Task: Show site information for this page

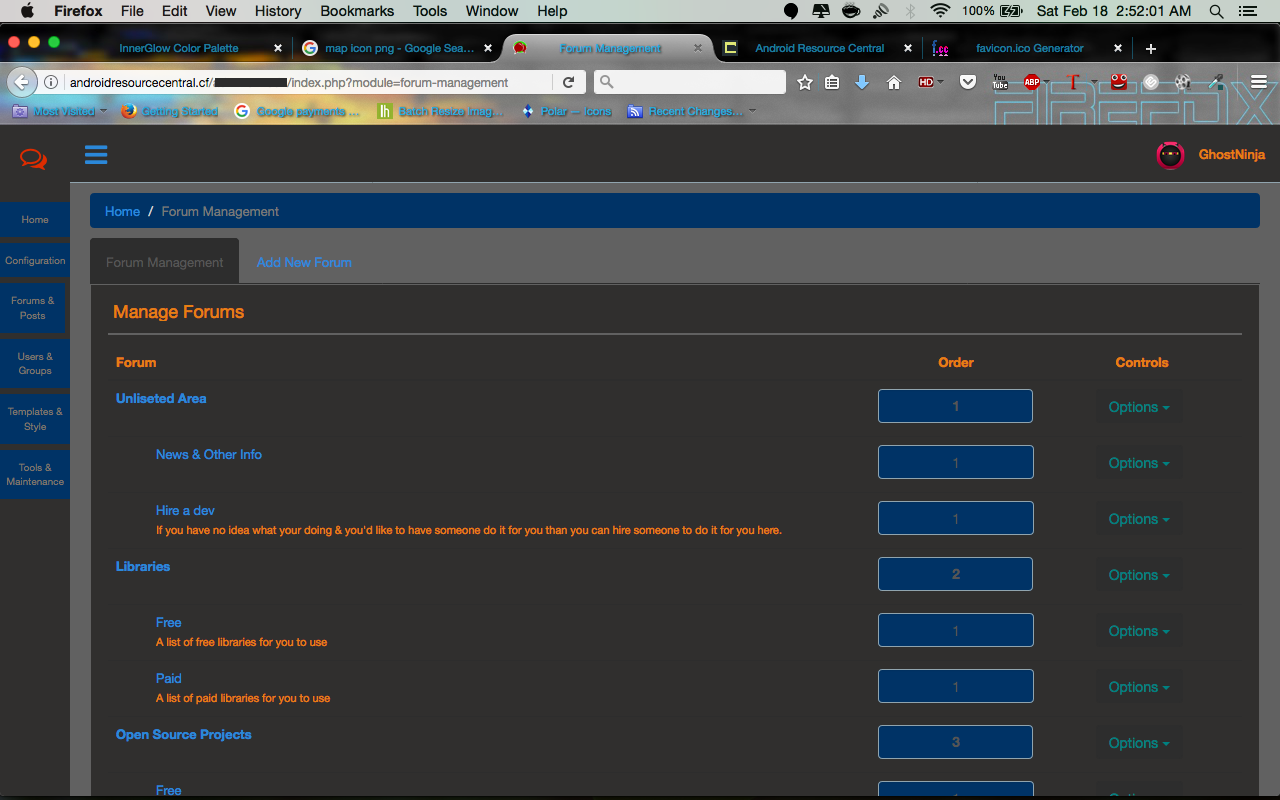Action: click(x=51, y=82)
